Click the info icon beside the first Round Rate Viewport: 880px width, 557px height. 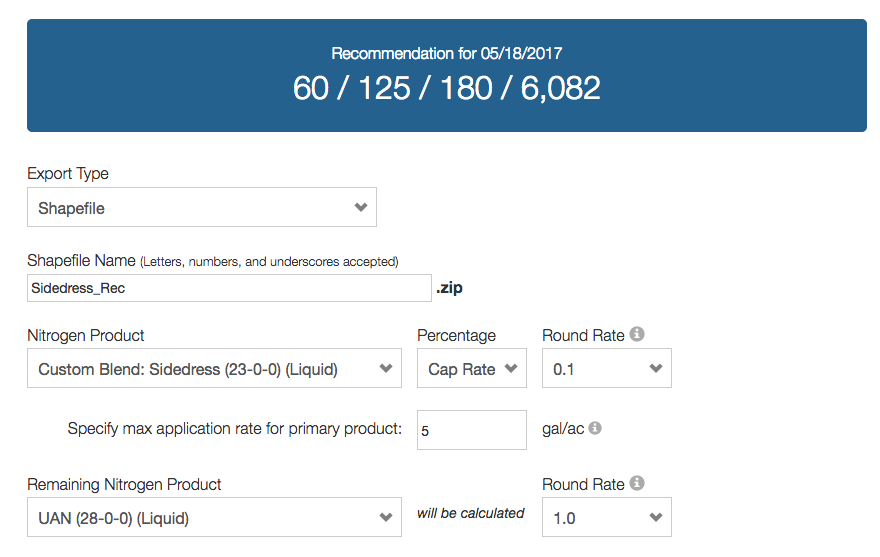point(637,335)
